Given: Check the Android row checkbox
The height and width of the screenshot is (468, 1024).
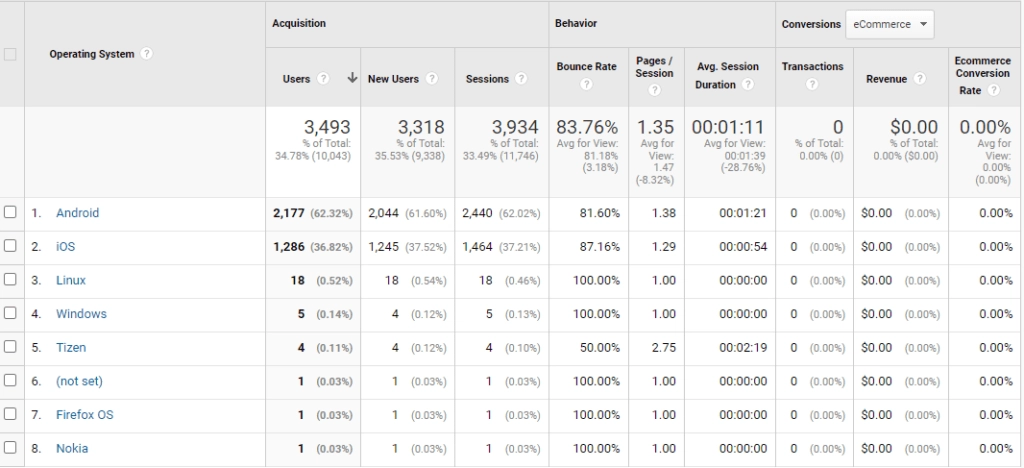Looking at the screenshot, I should (11, 213).
